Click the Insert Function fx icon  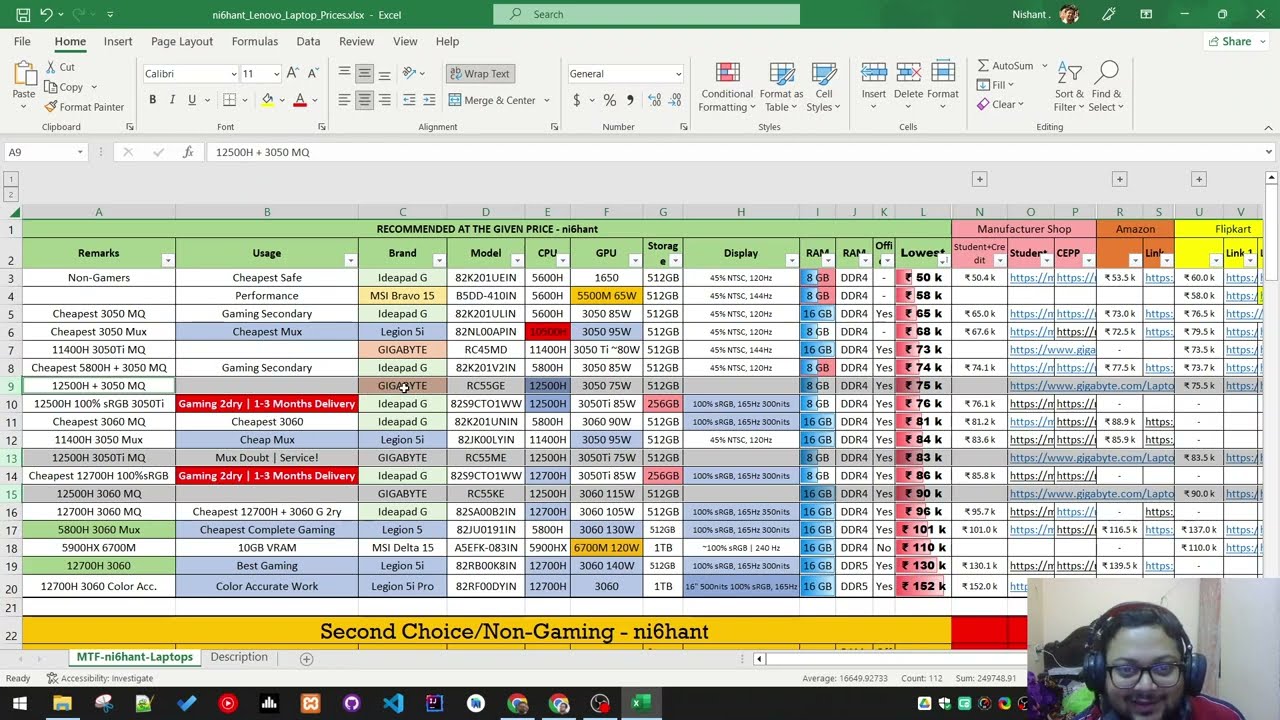pos(187,152)
